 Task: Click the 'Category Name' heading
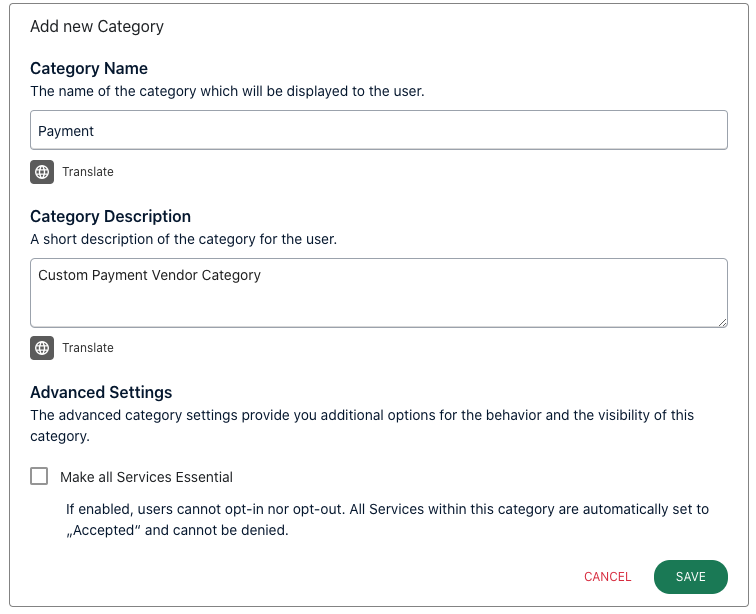89,68
